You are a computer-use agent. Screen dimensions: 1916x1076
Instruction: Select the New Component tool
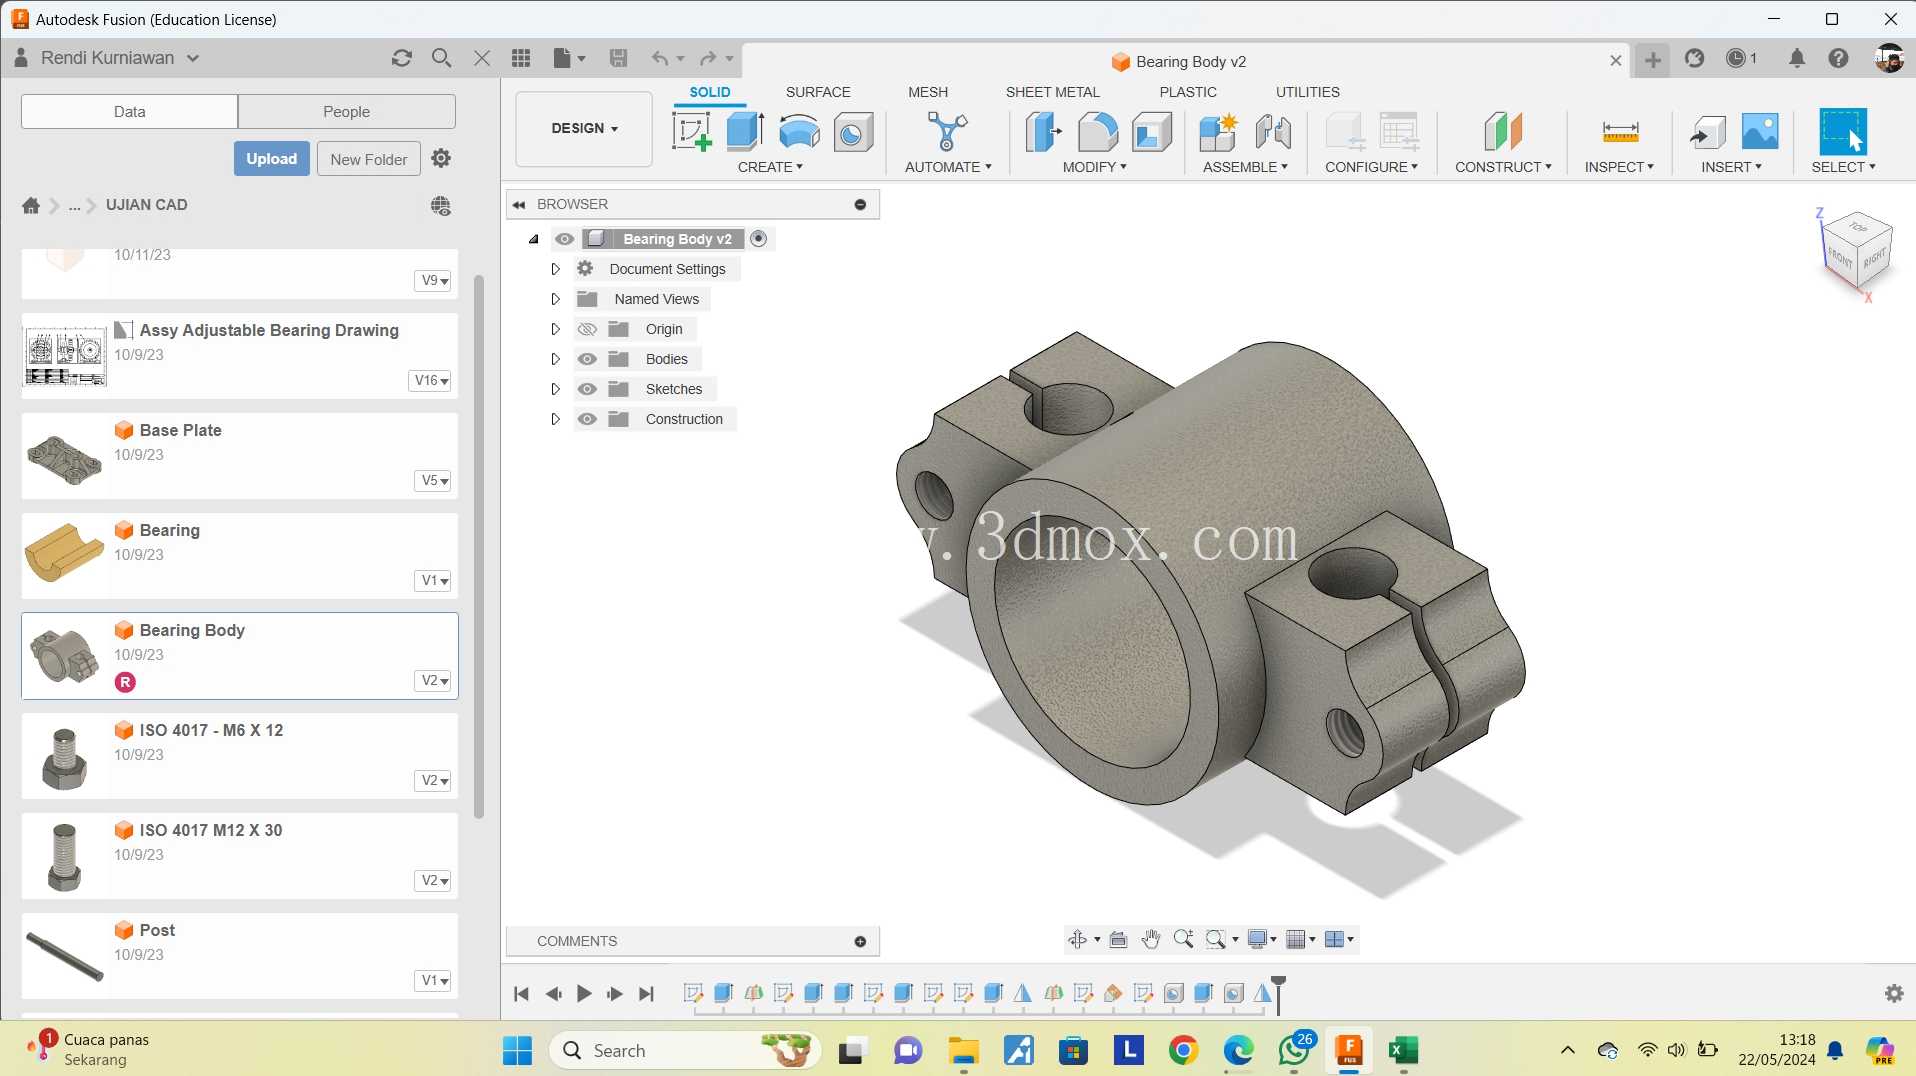click(1218, 131)
